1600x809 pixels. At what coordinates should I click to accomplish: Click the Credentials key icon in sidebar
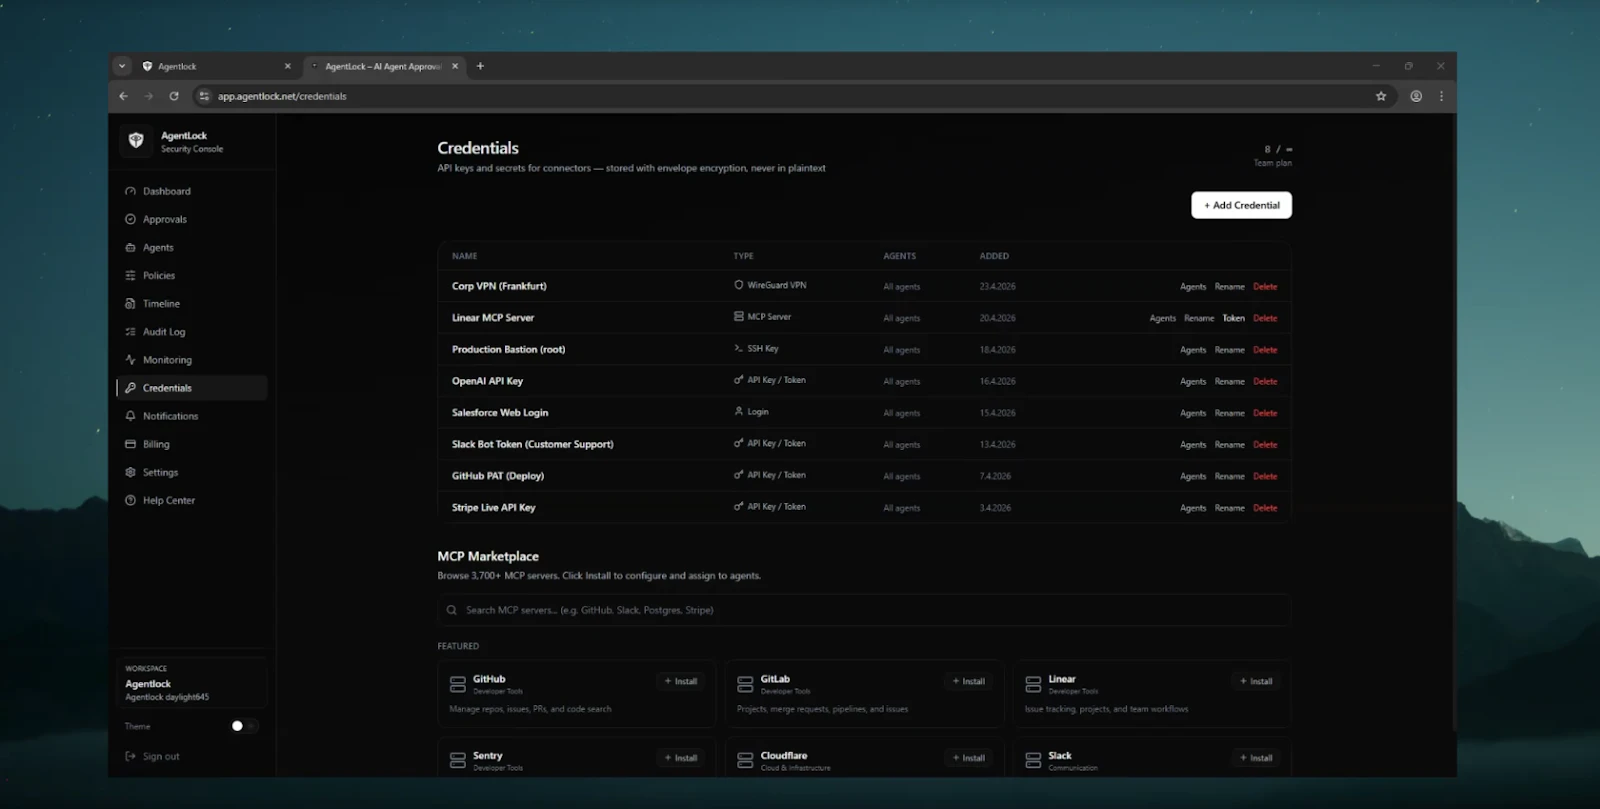tap(130, 387)
